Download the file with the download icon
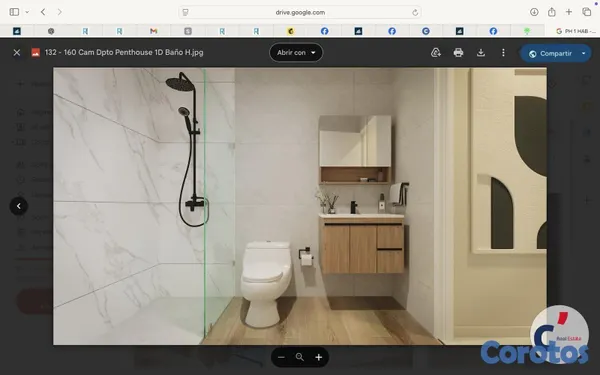Image resolution: width=600 pixels, height=375 pixels. 481,53
